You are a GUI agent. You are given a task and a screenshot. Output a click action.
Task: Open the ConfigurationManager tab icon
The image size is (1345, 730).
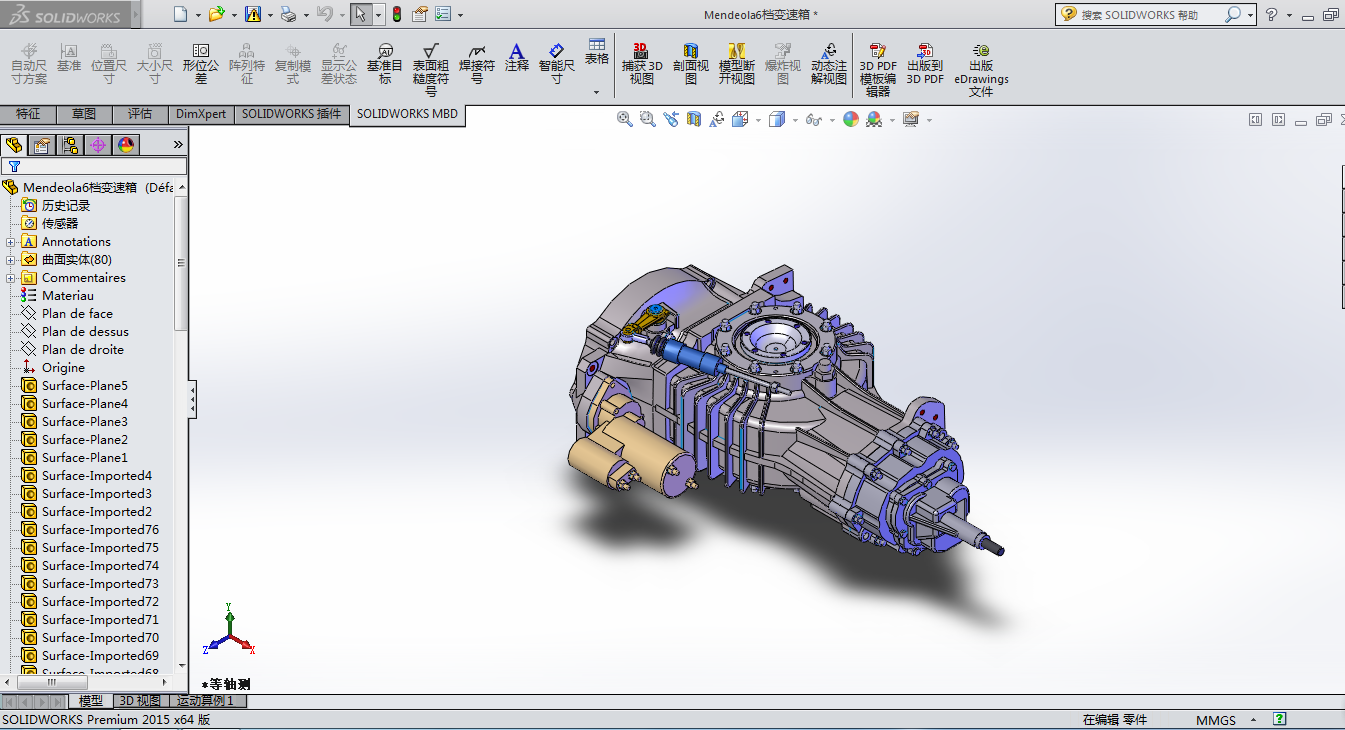(70, 145)
